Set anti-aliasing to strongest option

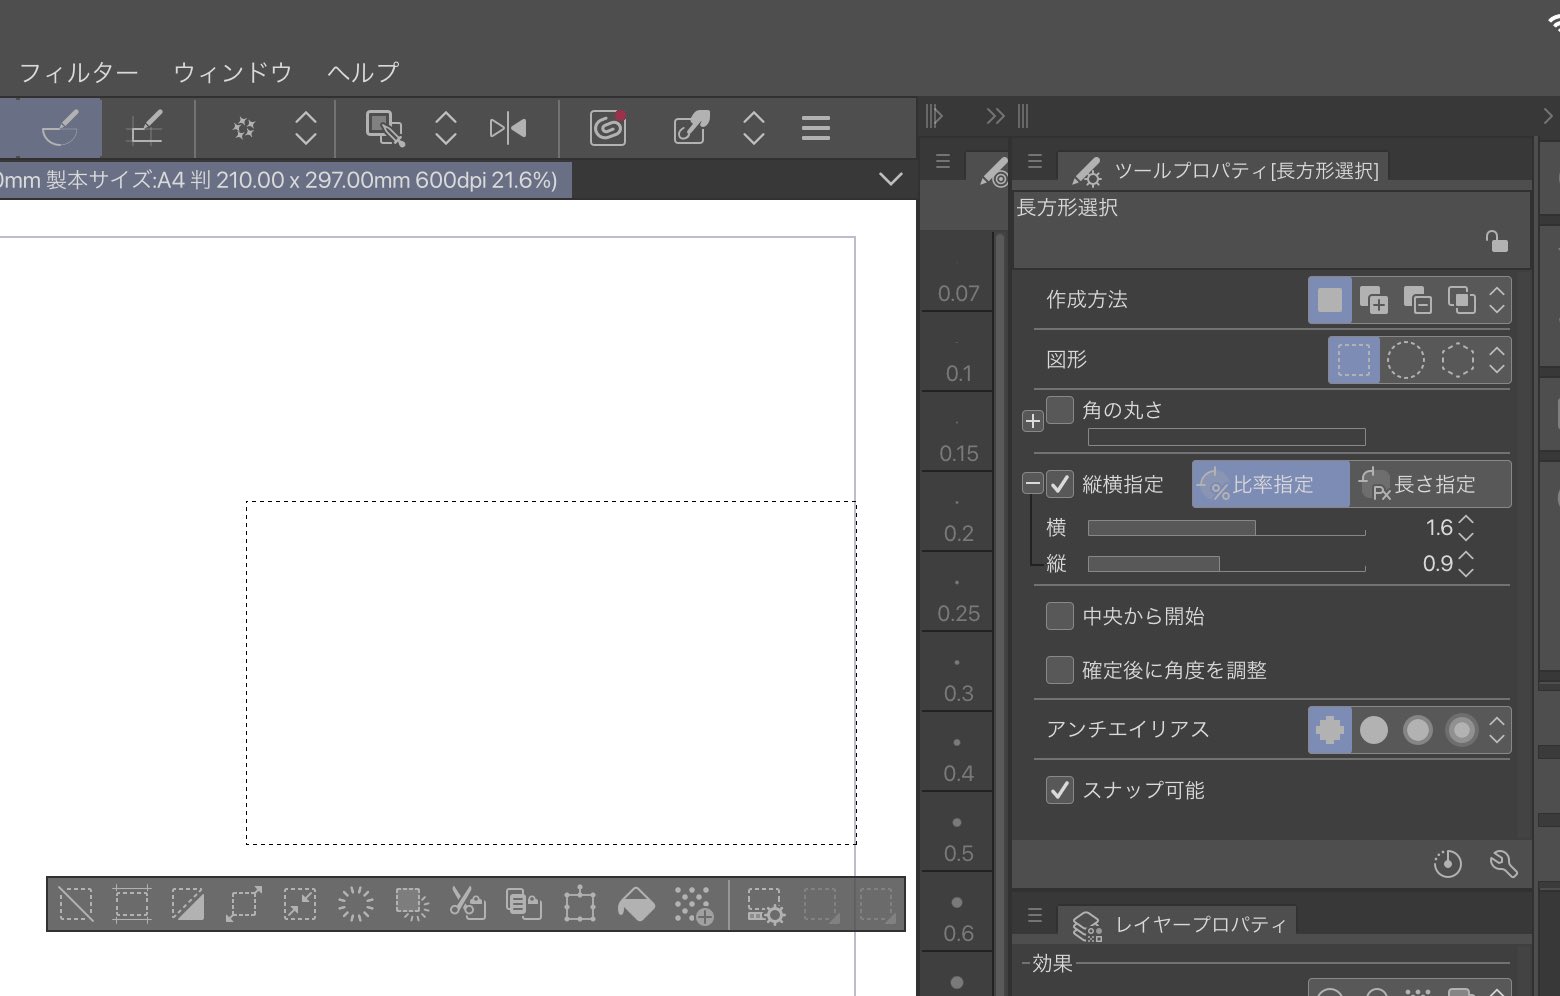pyautogui.click(x=1461, y=730)
